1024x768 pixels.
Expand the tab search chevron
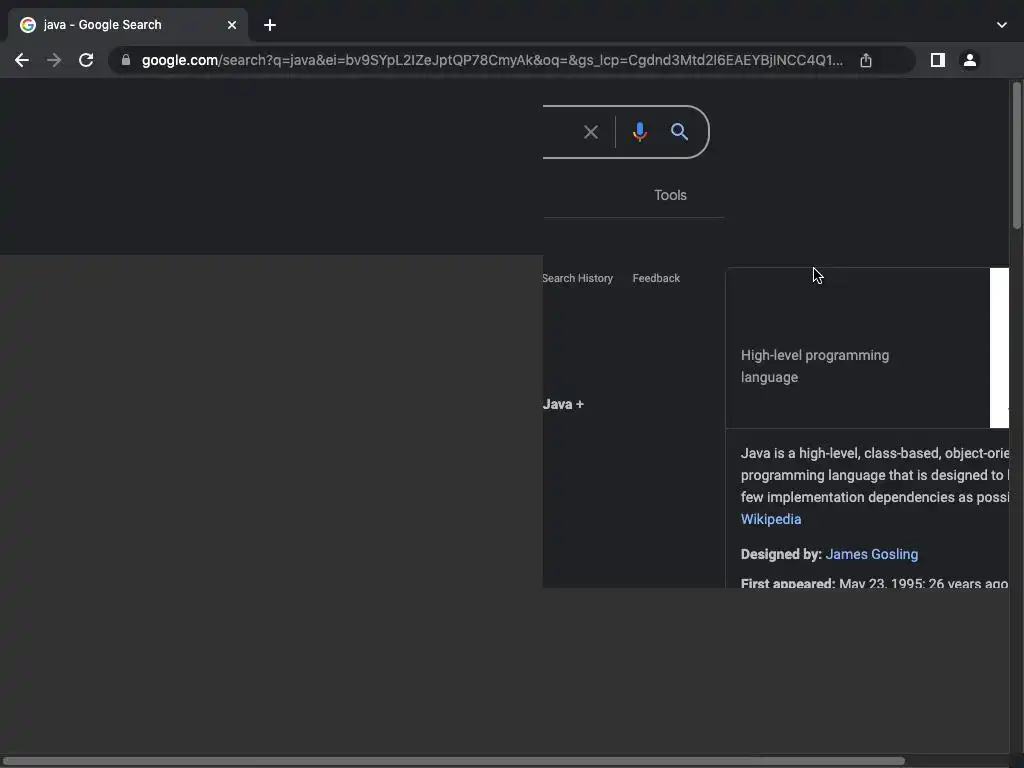(x=1002, y=25)
